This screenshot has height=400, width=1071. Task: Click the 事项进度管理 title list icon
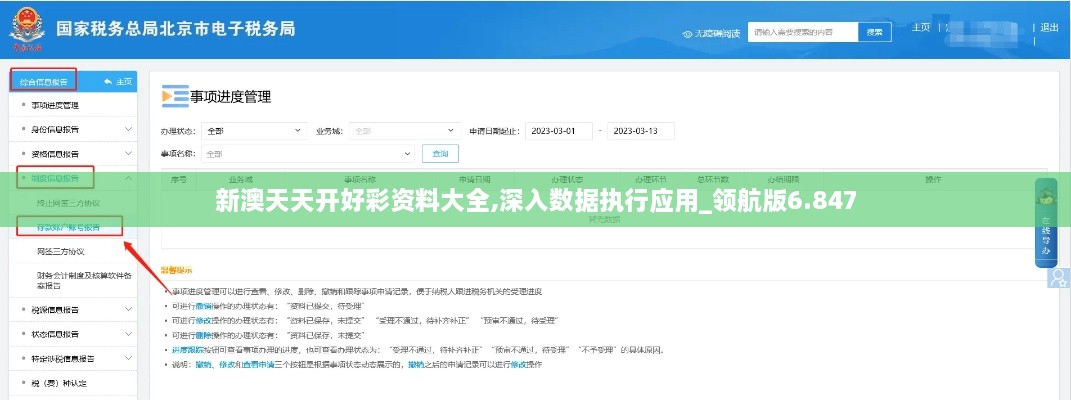(175, 96)
